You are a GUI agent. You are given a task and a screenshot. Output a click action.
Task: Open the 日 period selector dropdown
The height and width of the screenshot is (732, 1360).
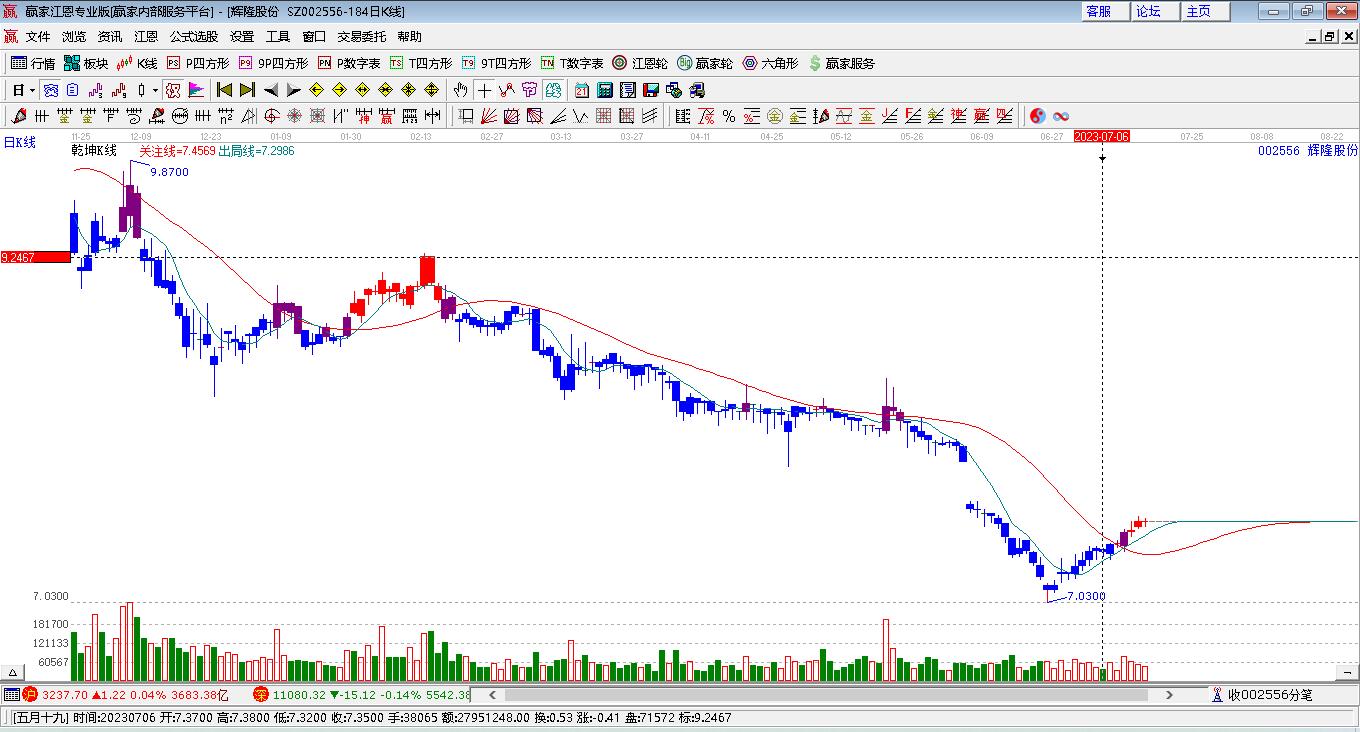pos(24,90)
